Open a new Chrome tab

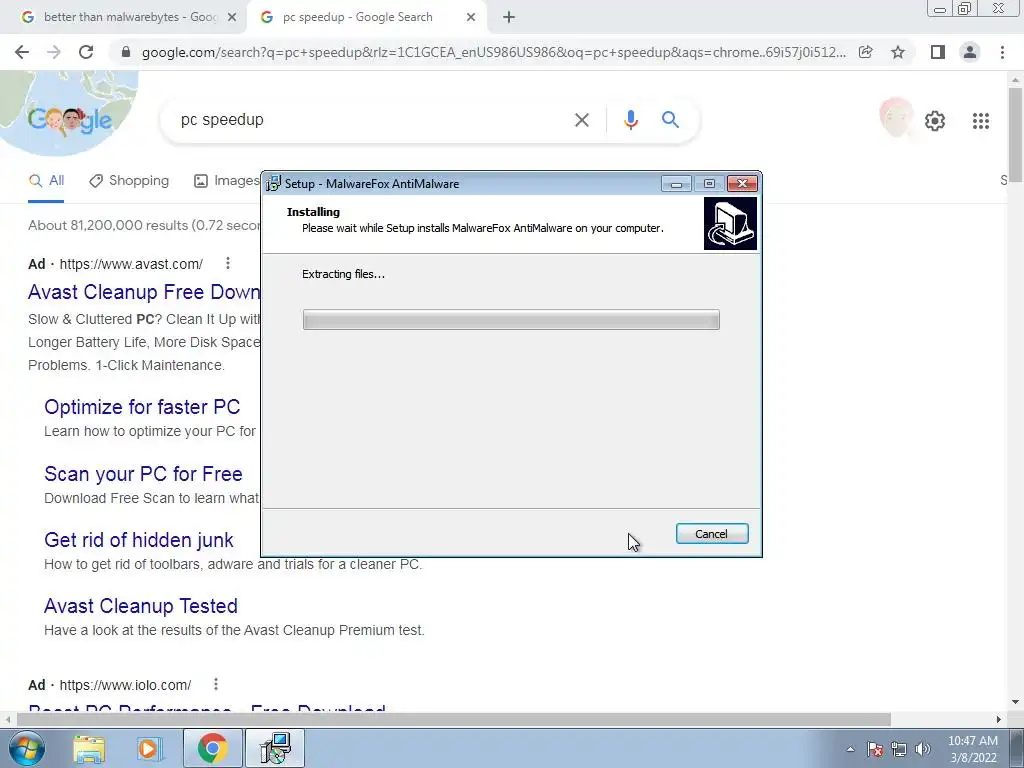(509, 18)
